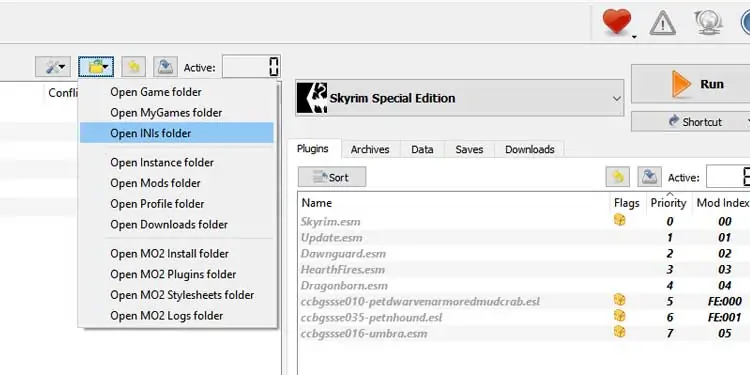Screen dimensions: 750x375
Task: Select the Dragonborn.esm plugin row
Action: click(x=524, y=286)
